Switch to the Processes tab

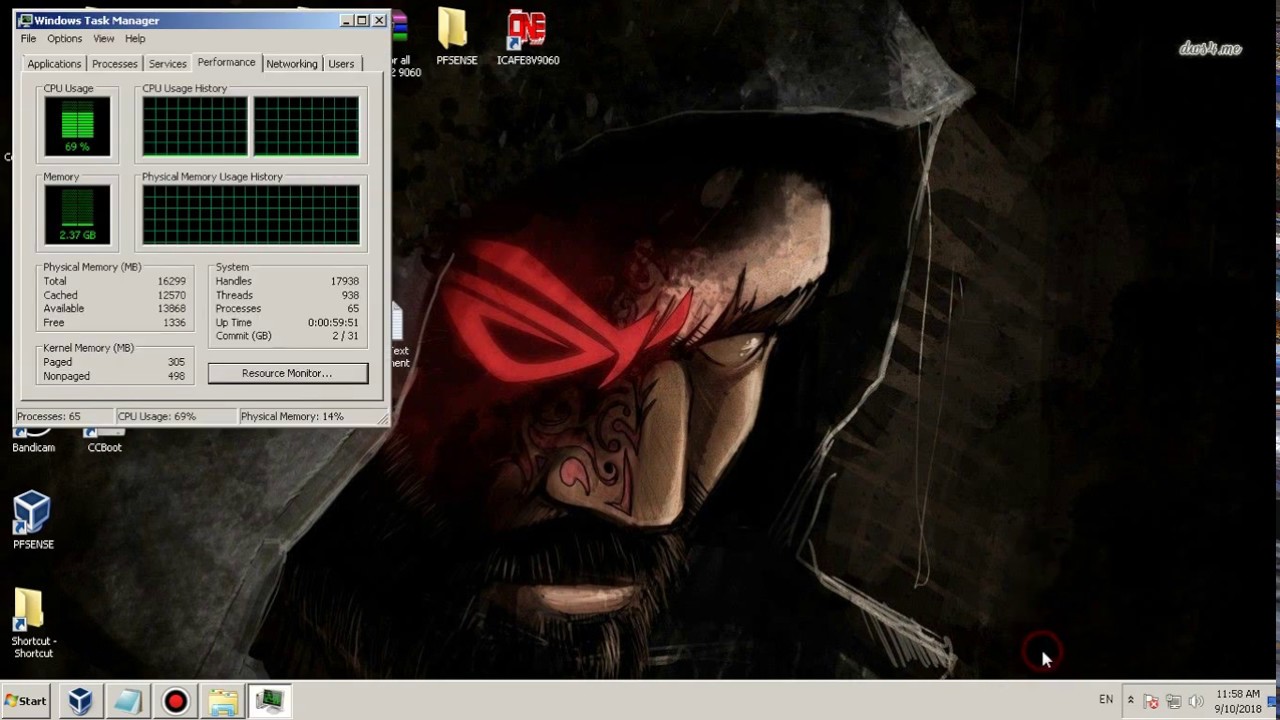coord(115,64)
